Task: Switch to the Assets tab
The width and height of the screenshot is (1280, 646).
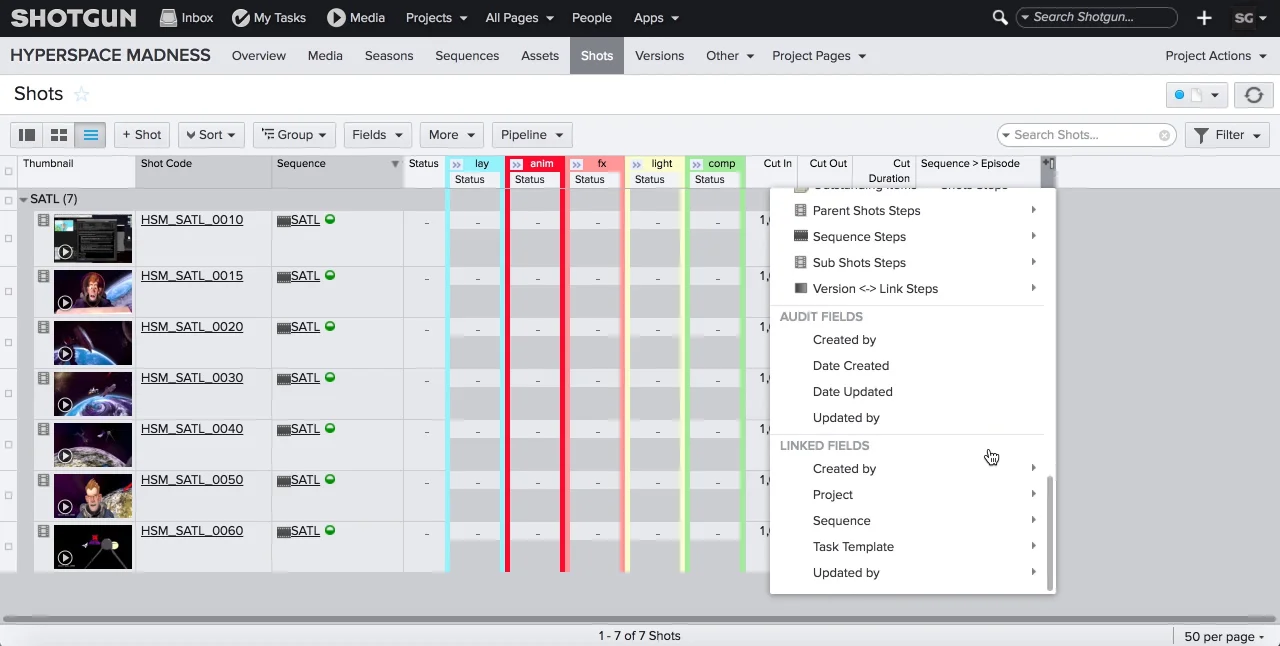Action: click(x=540, y=56)
